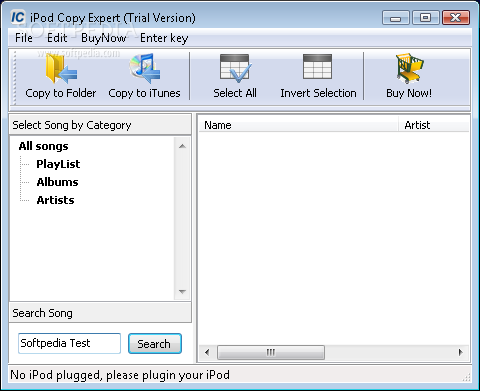Click the Search button
The width and height of the screenshot is (480, 391).
coord(155,344)
